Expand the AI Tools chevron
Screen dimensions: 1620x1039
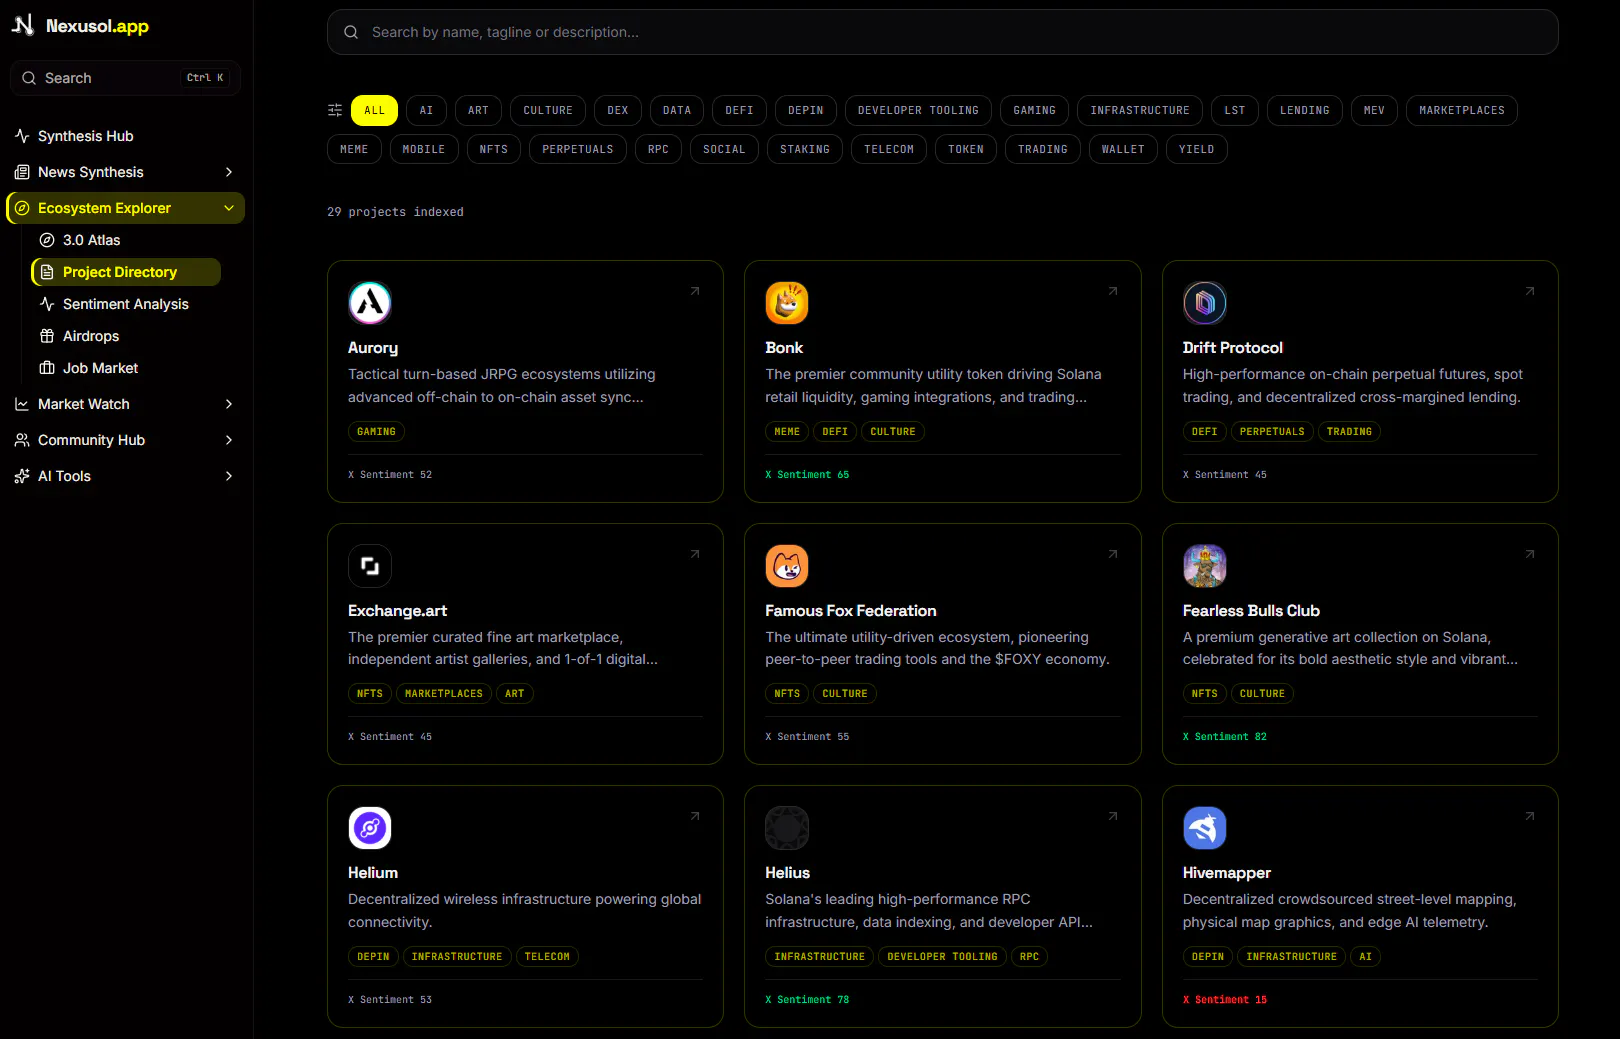[x=229, y=476]
